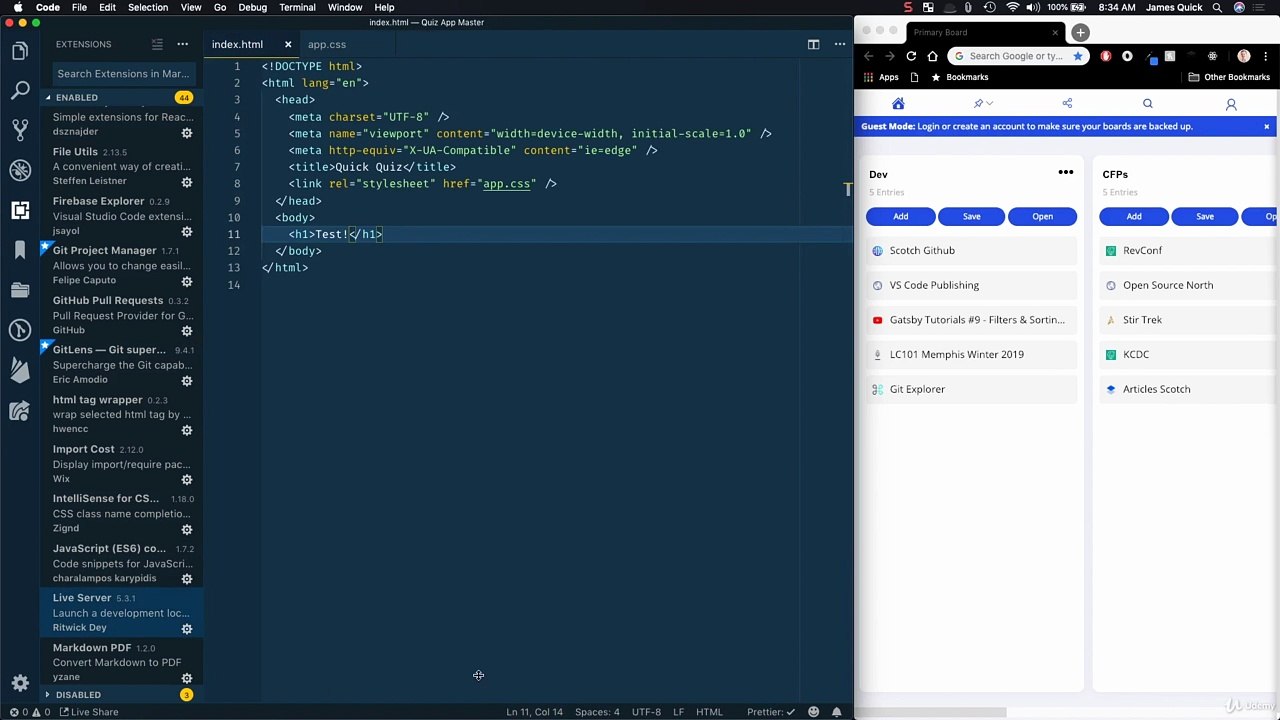Click Add button in Dev column
This screenshot has height=720, width=1280.
pos(901,216)
